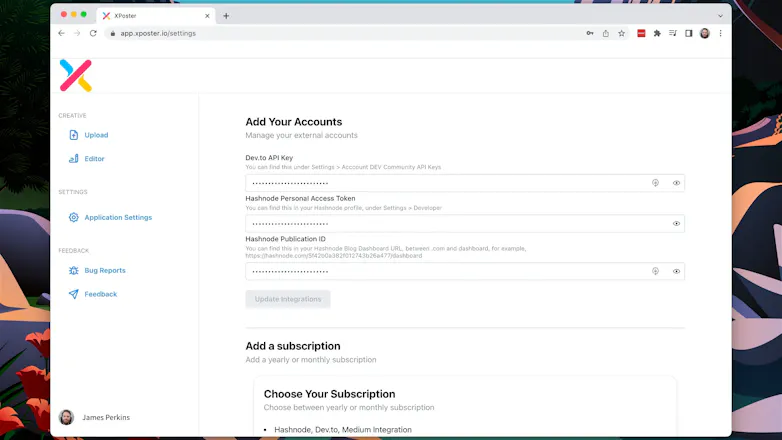Reload the XPoster settings page
The height and width of the screenshot is (440, 782).
coord(93,33)
